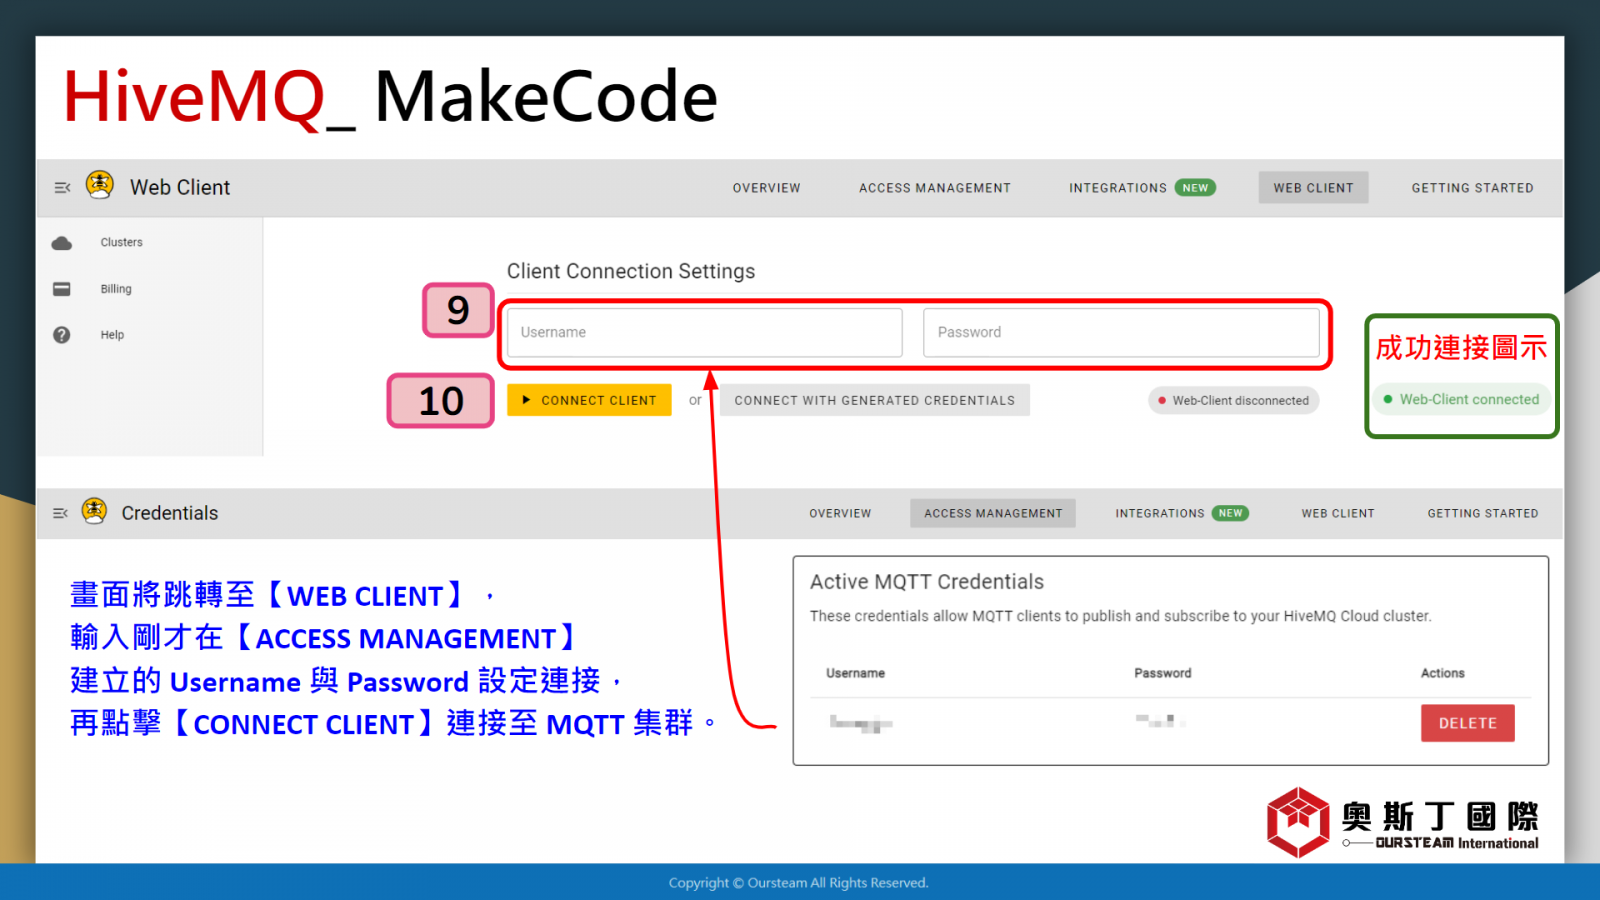Click the Web-Client disconnected status chip
This screenshot has height=900, width=1600.
(1233, 400)
